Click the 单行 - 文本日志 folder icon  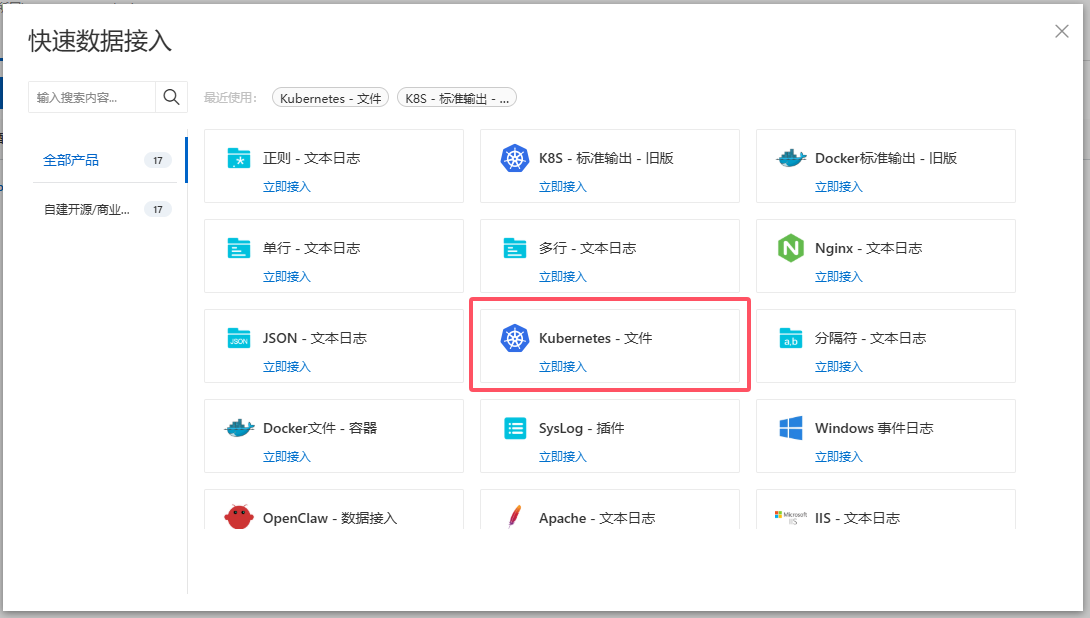coord(238,247)
